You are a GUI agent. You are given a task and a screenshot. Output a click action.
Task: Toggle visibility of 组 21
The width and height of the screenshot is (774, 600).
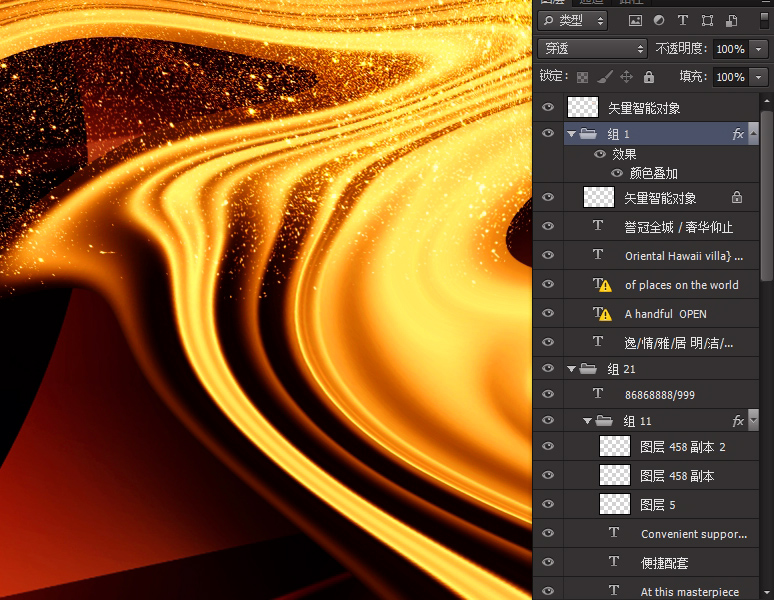(x=548, y=369)
